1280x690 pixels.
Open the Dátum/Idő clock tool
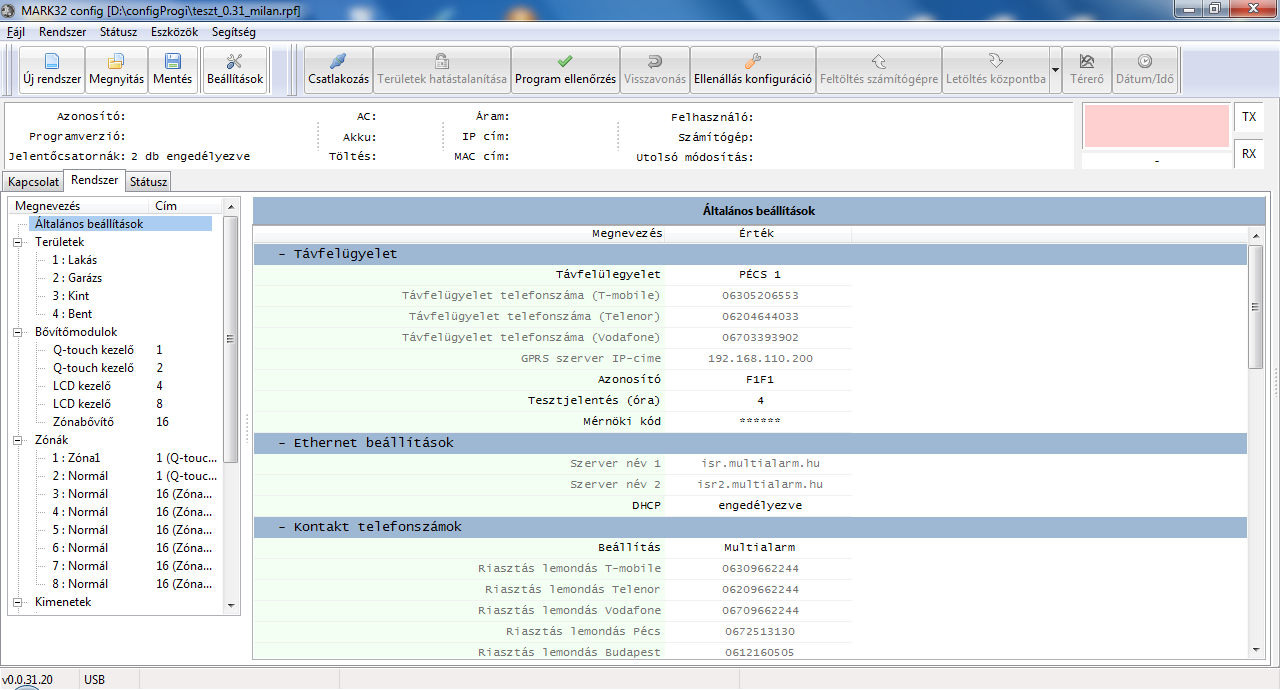(1145, 70)
